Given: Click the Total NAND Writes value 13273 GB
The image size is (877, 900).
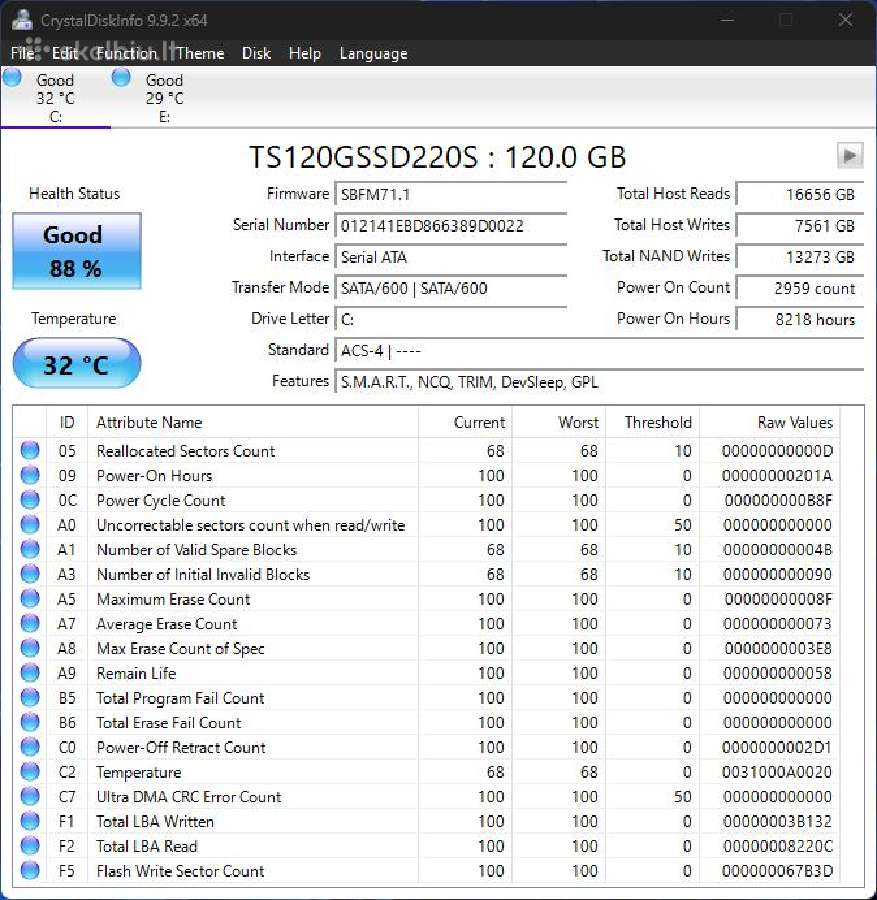Looking at the screenshot, I should (800, 257).
